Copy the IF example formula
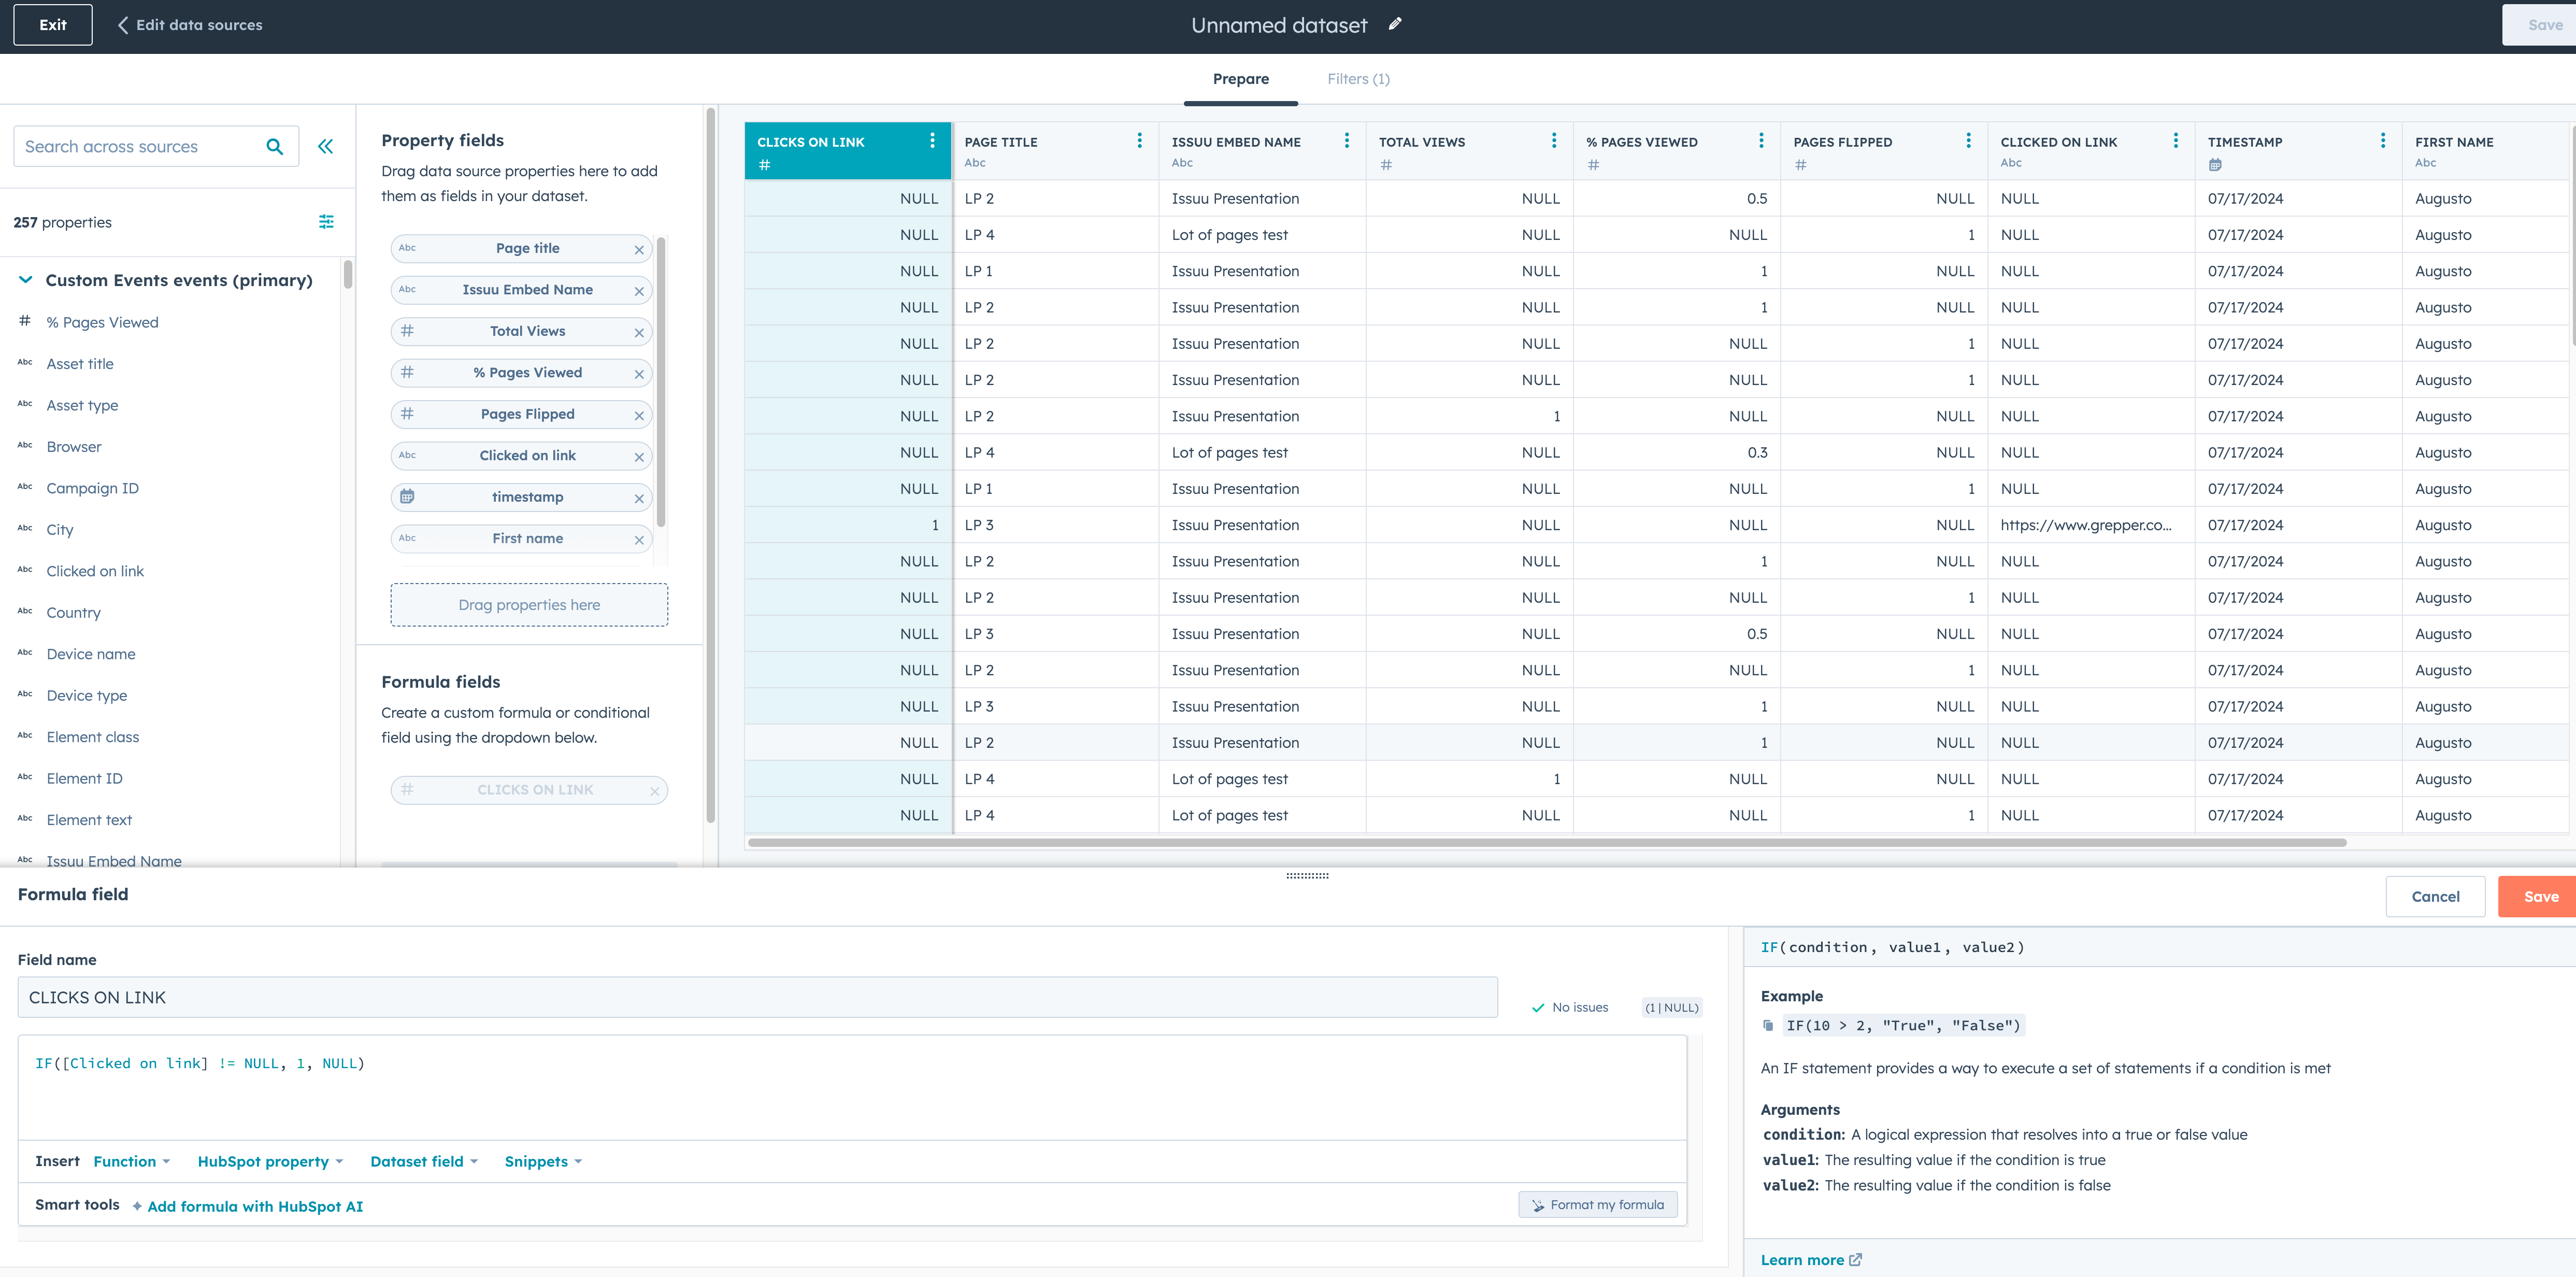2576x1277 pixels. [1768, 1025]
